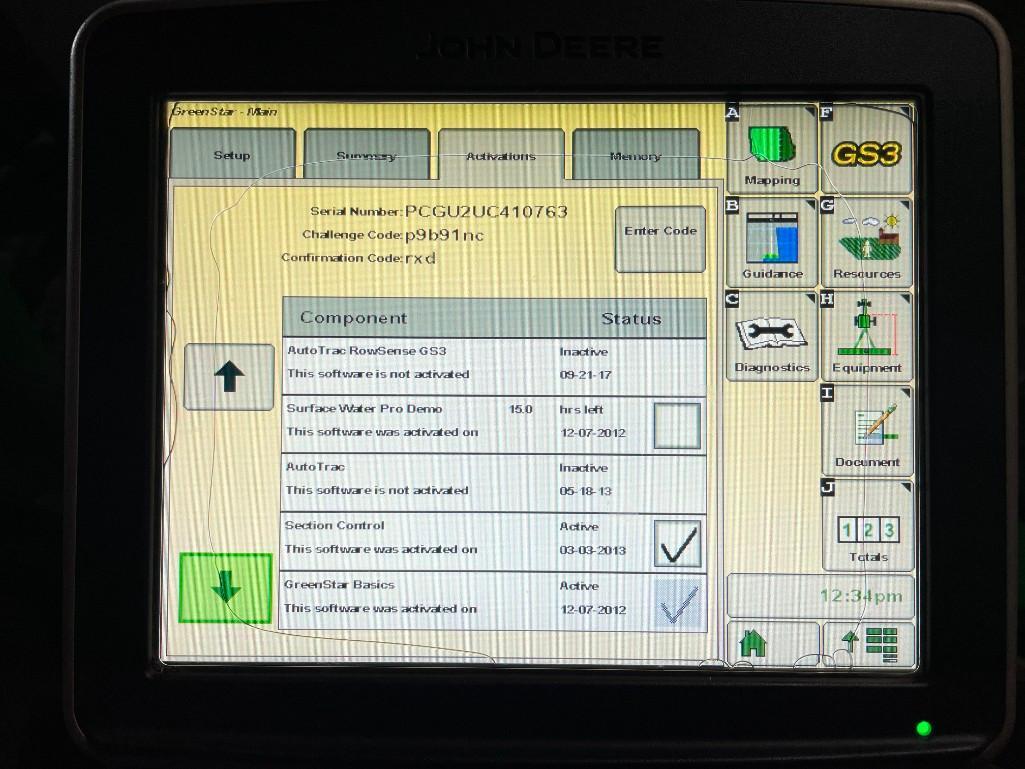
Task: Click the Enter Code button
Action: (660, 239)
